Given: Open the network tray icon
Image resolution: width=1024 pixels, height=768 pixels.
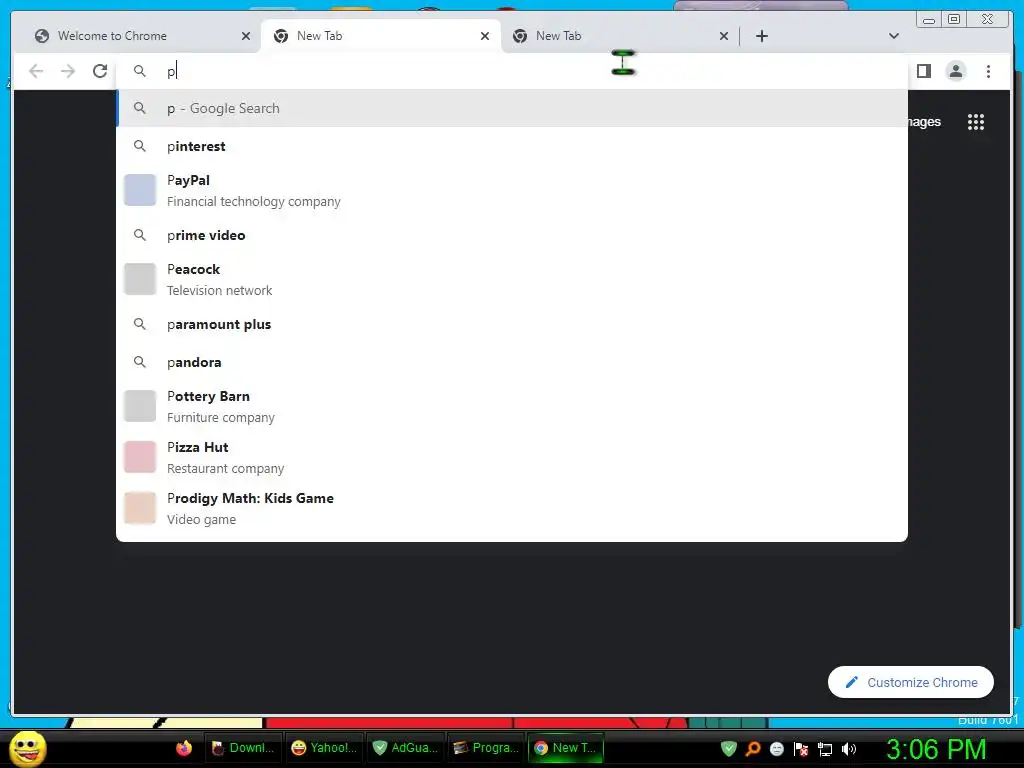Looking at the screenshot, I should click(x=825, y=749).
